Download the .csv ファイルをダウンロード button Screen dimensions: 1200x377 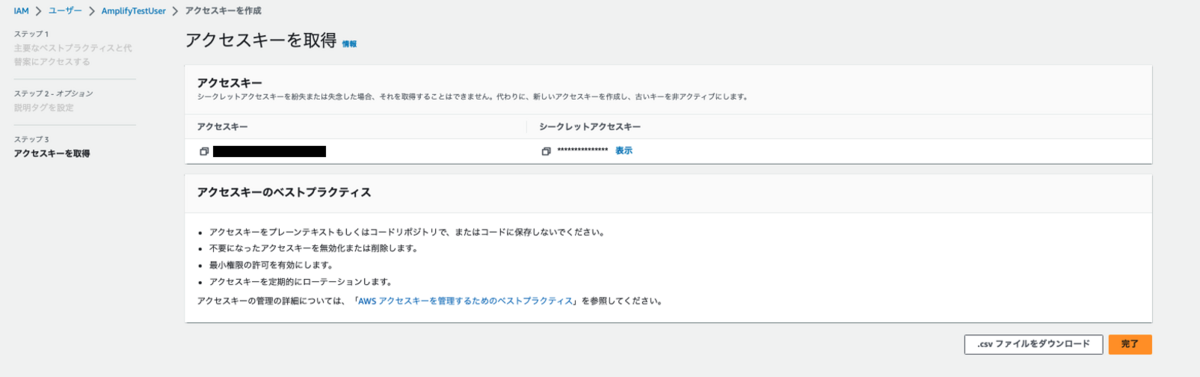pos(1033,344)
